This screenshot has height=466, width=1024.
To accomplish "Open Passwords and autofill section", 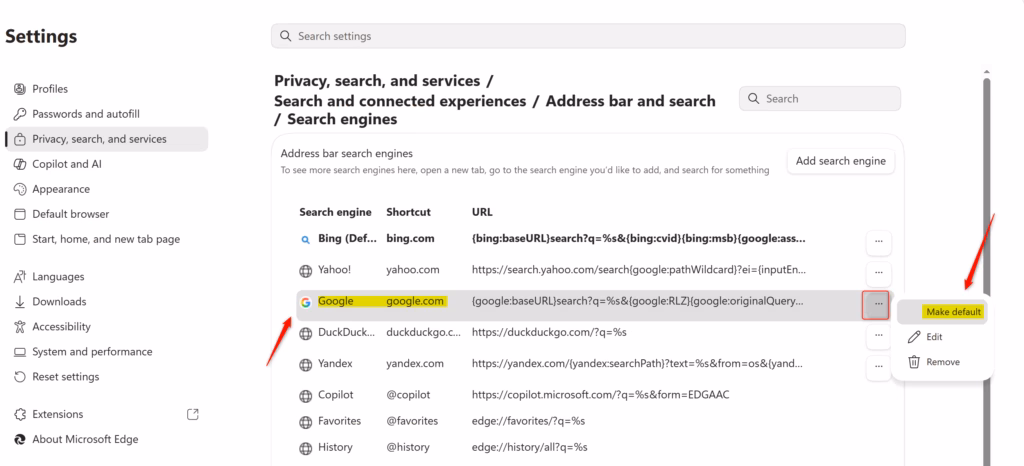I will click(86, 114).
